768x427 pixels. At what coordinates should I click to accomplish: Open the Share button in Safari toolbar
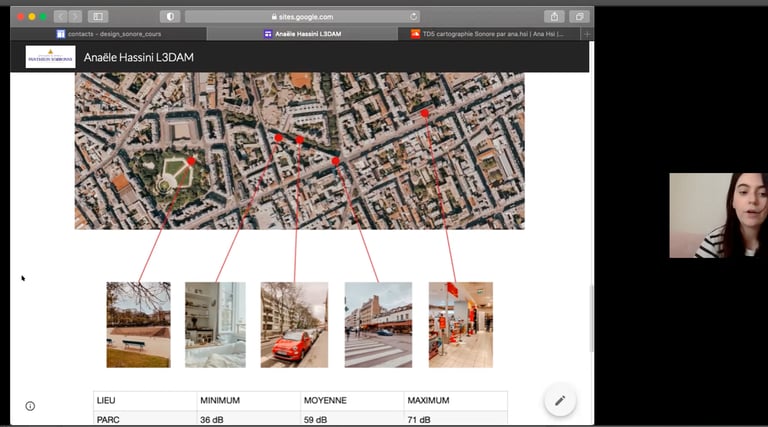554,17
